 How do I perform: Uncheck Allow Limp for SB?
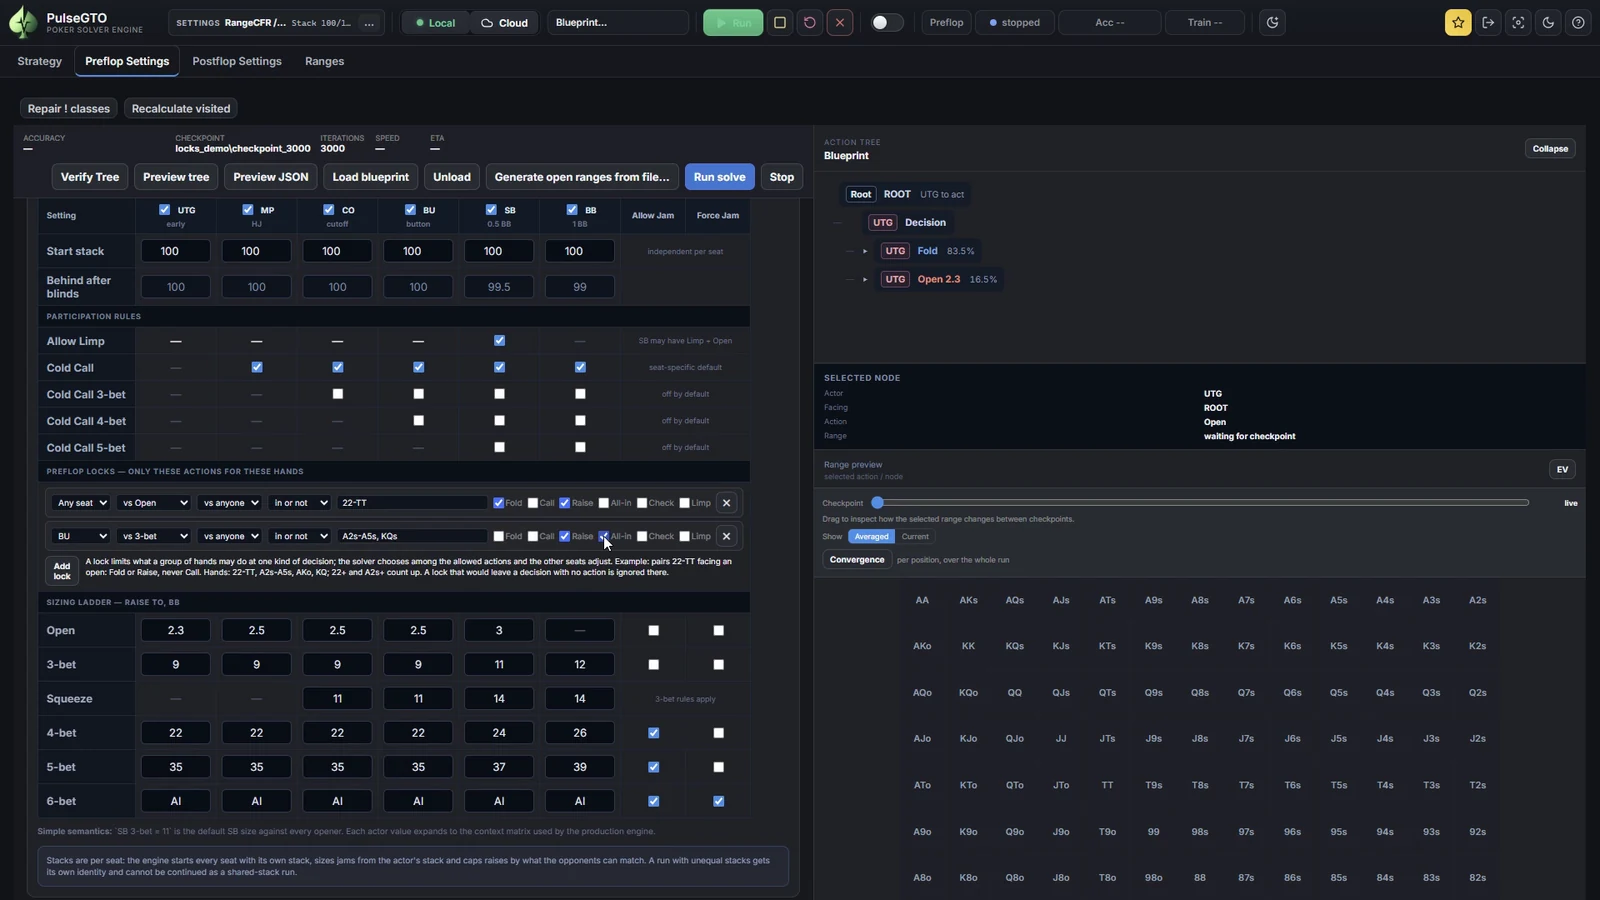pyautogui.click(x=499, y=341)
